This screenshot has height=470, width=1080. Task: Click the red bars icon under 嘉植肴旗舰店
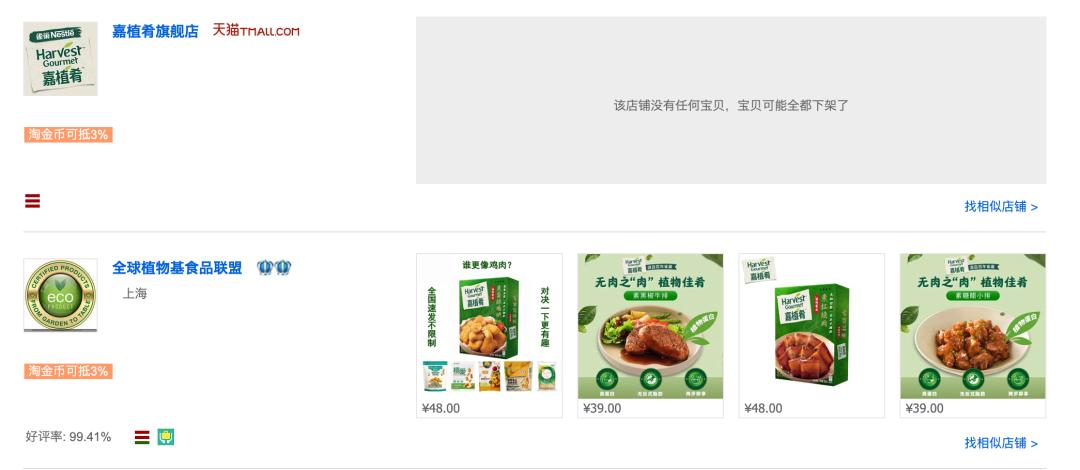coord(32,201)
